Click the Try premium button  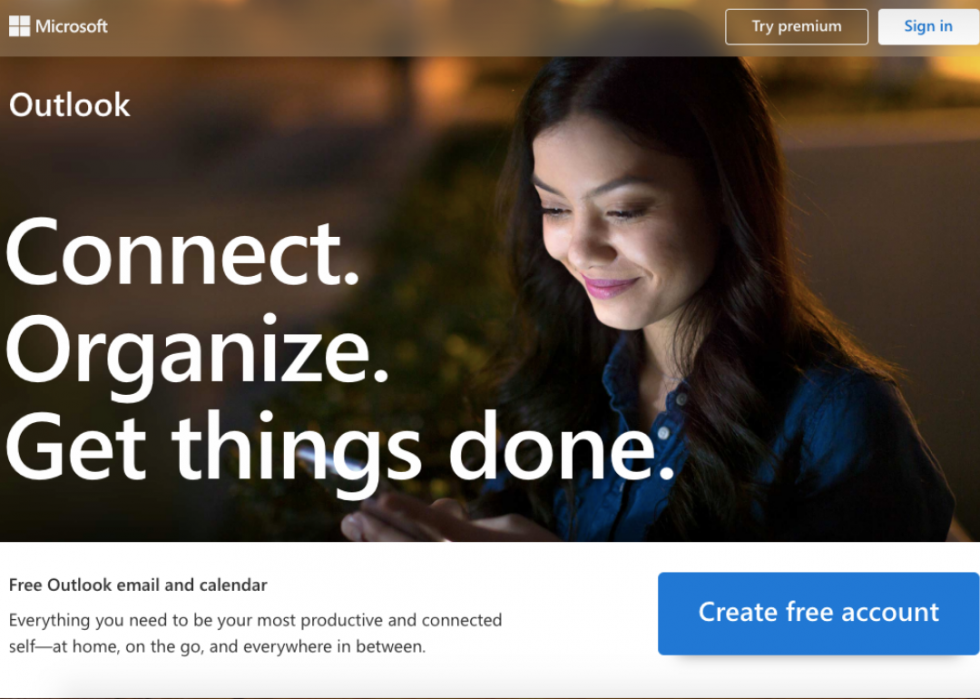pyautogui.click(x=796, y=27)
